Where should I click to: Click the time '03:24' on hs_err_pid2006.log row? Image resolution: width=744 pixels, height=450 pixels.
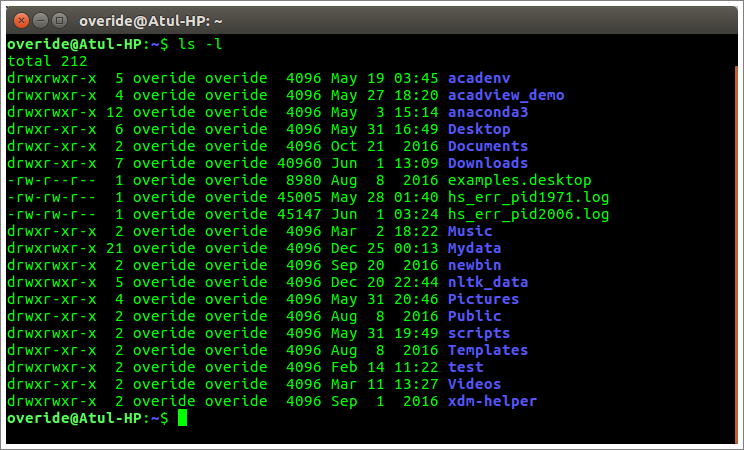point(416,215)
